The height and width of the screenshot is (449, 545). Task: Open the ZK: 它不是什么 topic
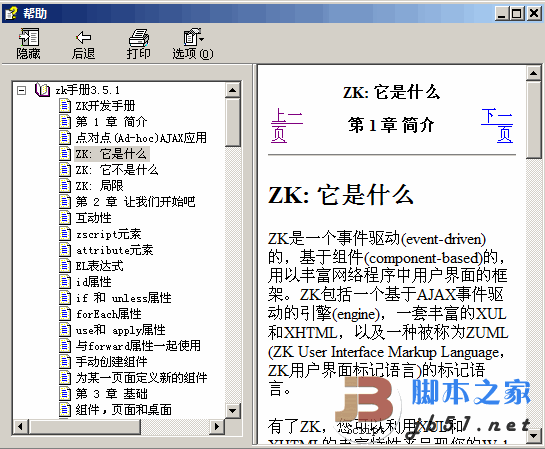point(117,170)
